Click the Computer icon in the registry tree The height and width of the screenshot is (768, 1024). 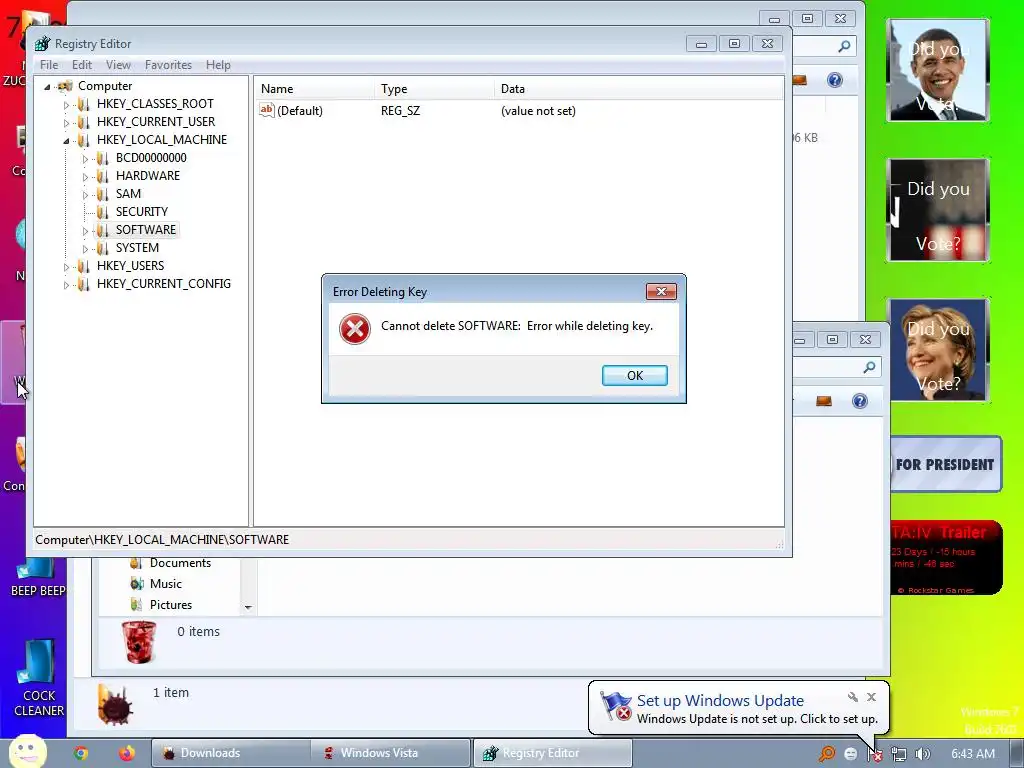65,86
